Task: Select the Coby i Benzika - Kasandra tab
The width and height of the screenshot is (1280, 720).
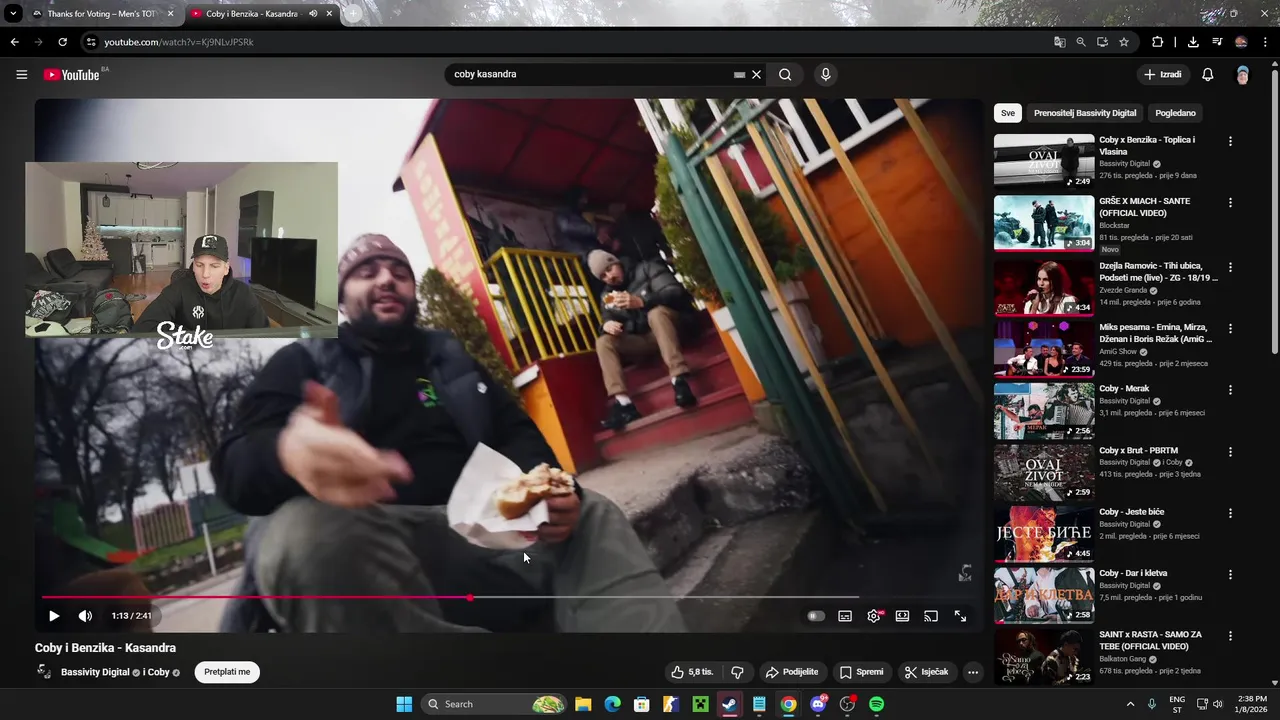Action: coord(250,14)
